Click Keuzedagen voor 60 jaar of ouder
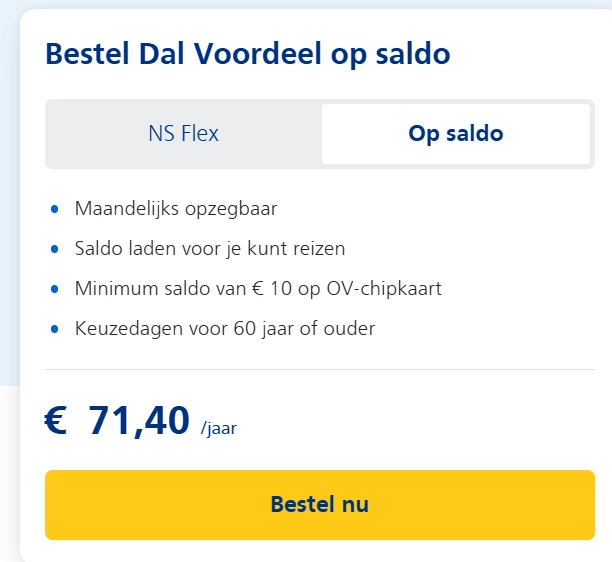The width and height of the screenshot is (612, 562). click(225, 328)
